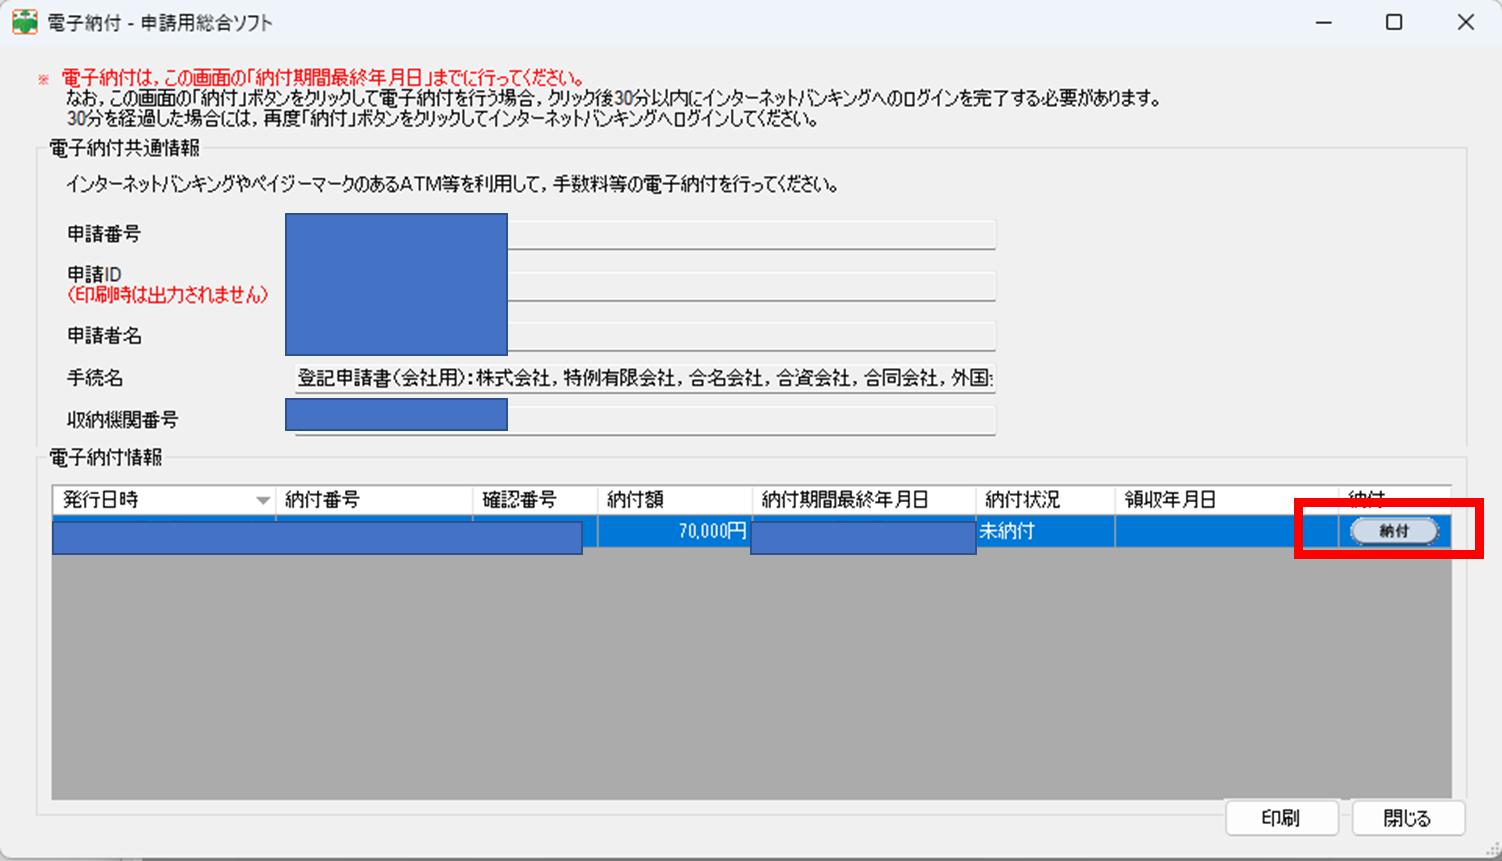Click the 納付 payment button in table row
Screen dimensions: 1502x861
click(x=1394, y=531)
